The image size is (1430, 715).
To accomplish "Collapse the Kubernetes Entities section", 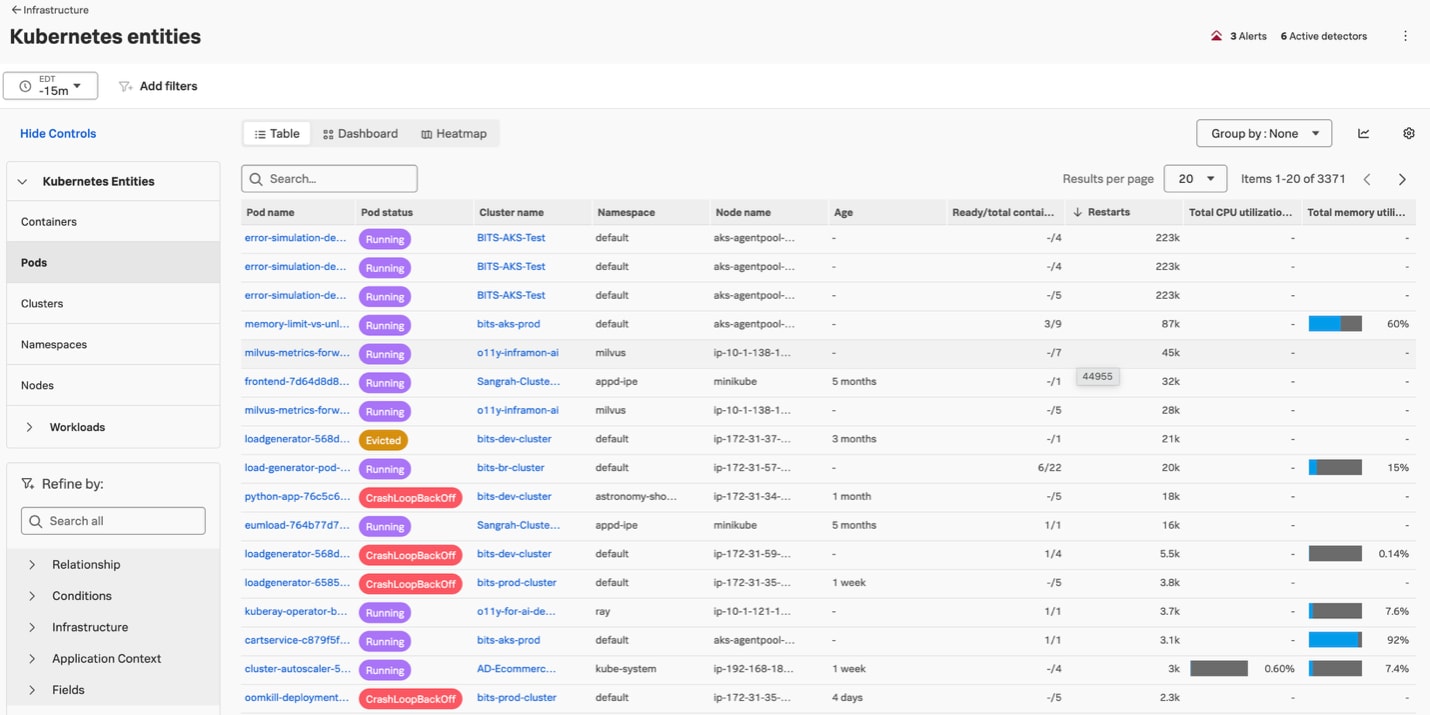I will click(23, 182).
